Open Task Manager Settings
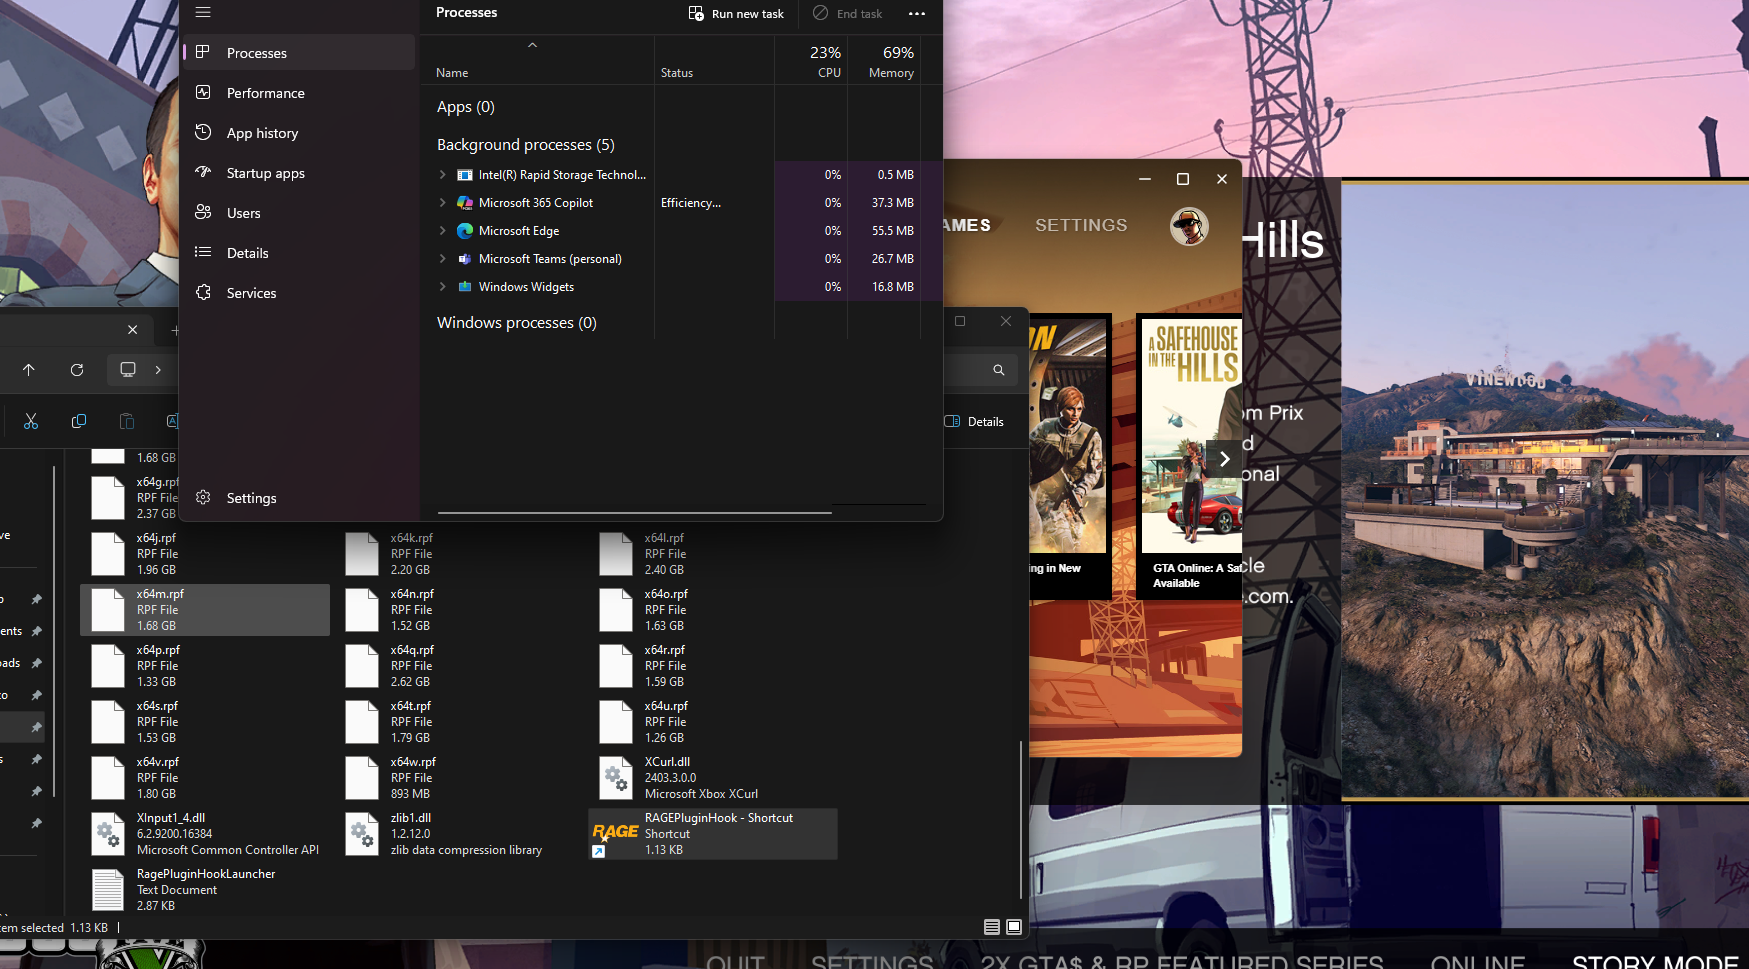 tap(251, 498)
